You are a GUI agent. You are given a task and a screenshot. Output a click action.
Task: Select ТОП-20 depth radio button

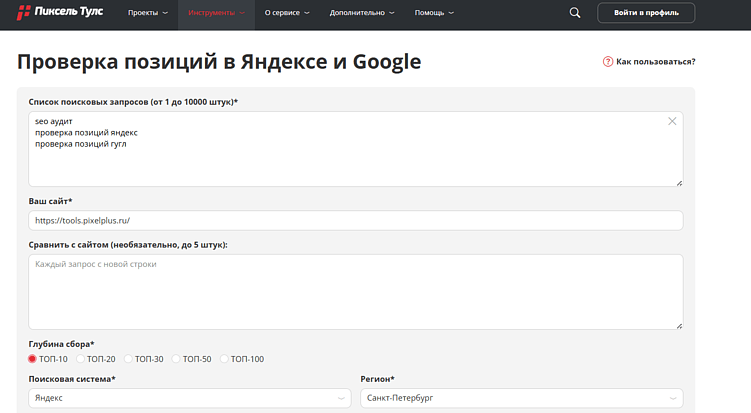(81, 358)
